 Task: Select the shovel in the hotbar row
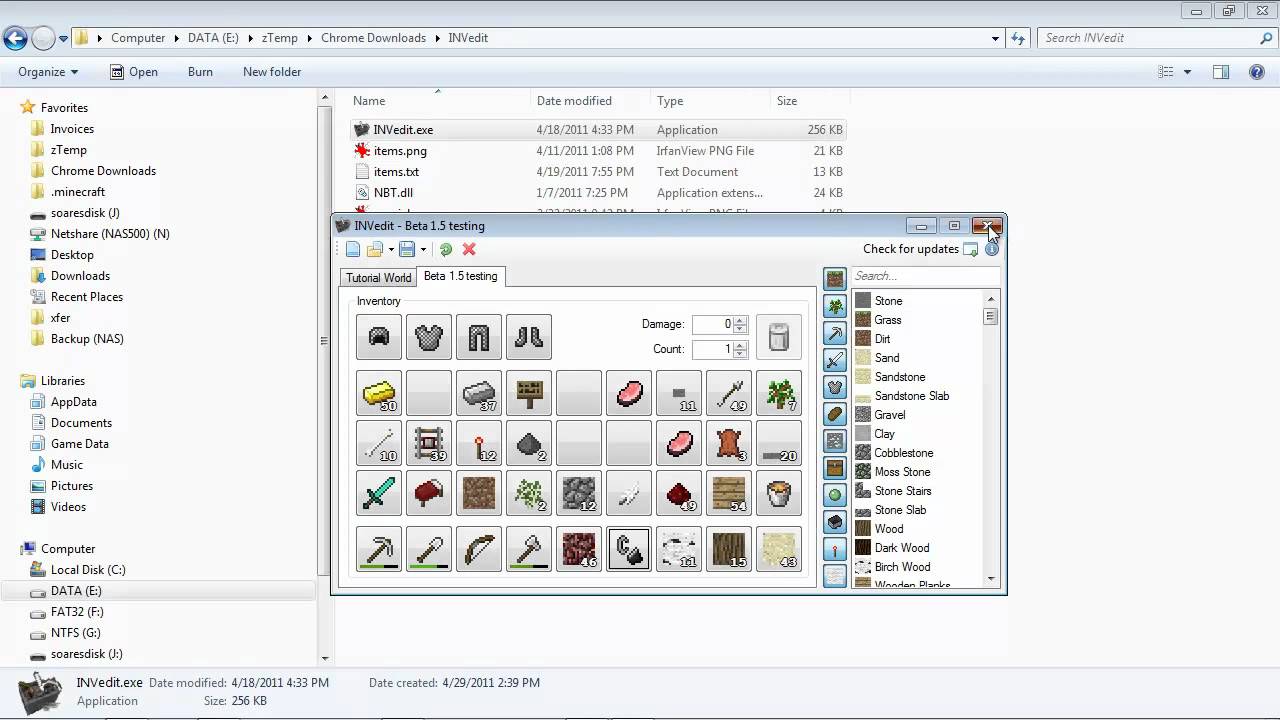[x=429, y=549]
